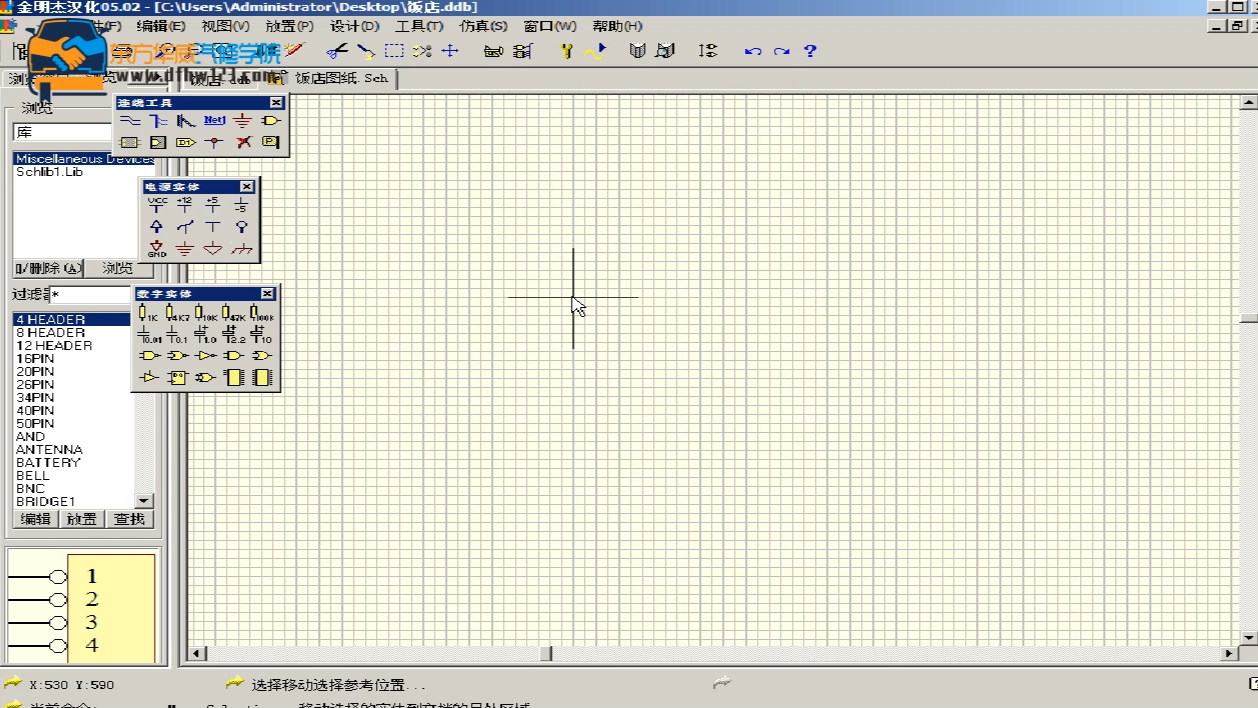Open the 库 browse combo box
The height and width of the screenshot is (708, 1258).
coord(62,132)
